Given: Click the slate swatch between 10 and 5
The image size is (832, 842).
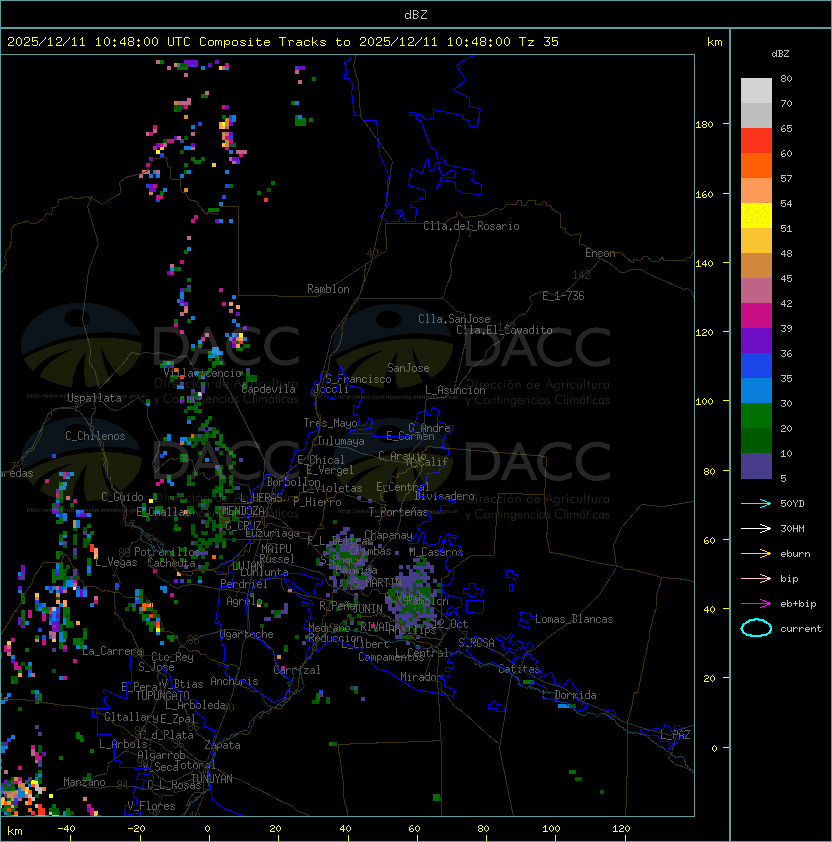Looking at the screenshot, I should coord(756,466).
